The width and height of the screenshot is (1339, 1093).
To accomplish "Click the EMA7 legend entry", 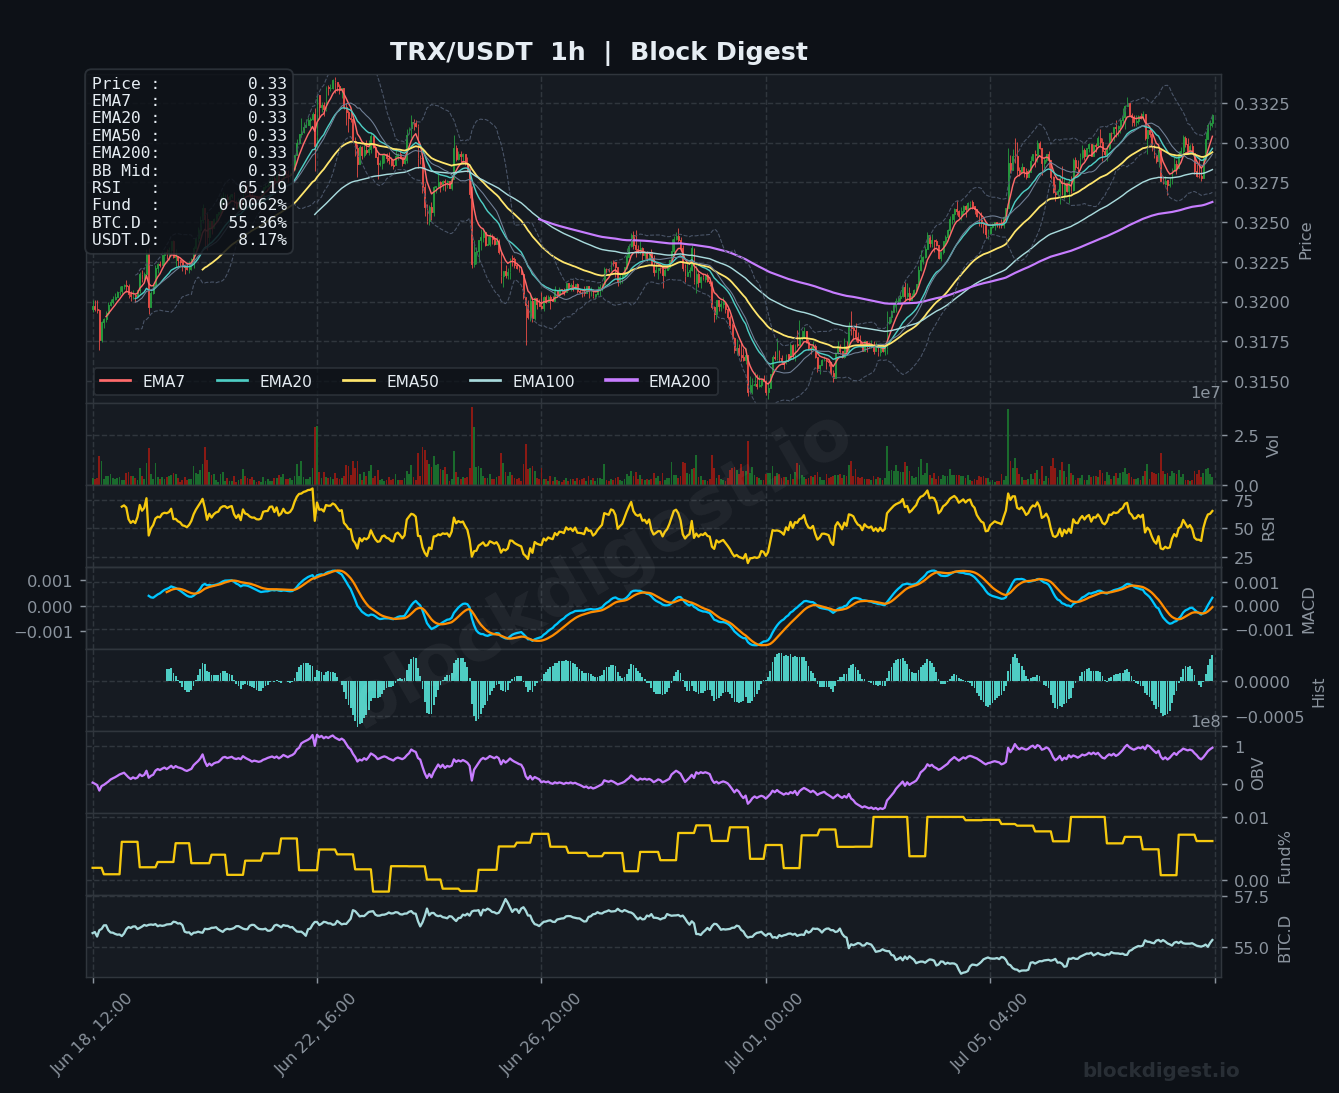I will [x=142, y=381].
